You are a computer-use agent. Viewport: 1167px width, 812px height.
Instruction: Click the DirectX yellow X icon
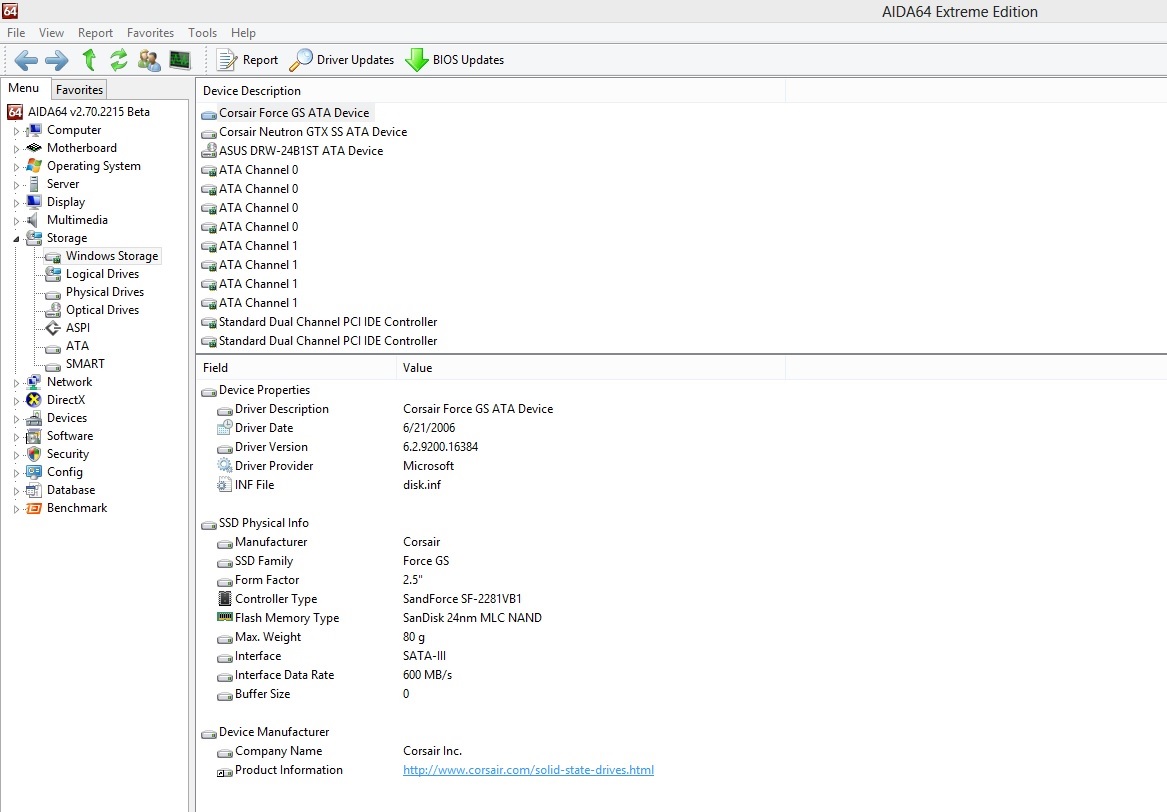pos(33,400)
